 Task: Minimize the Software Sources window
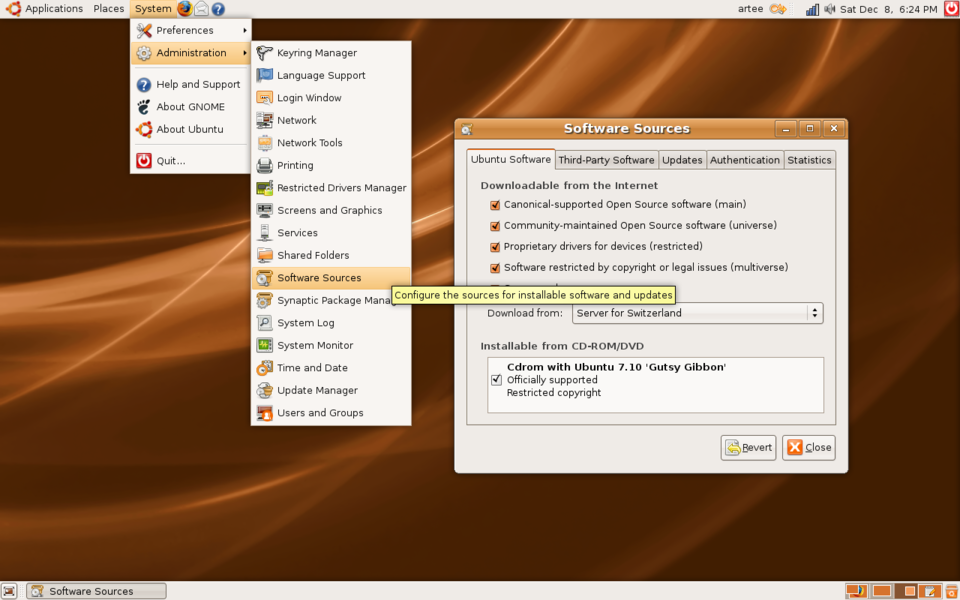[786, 129]
